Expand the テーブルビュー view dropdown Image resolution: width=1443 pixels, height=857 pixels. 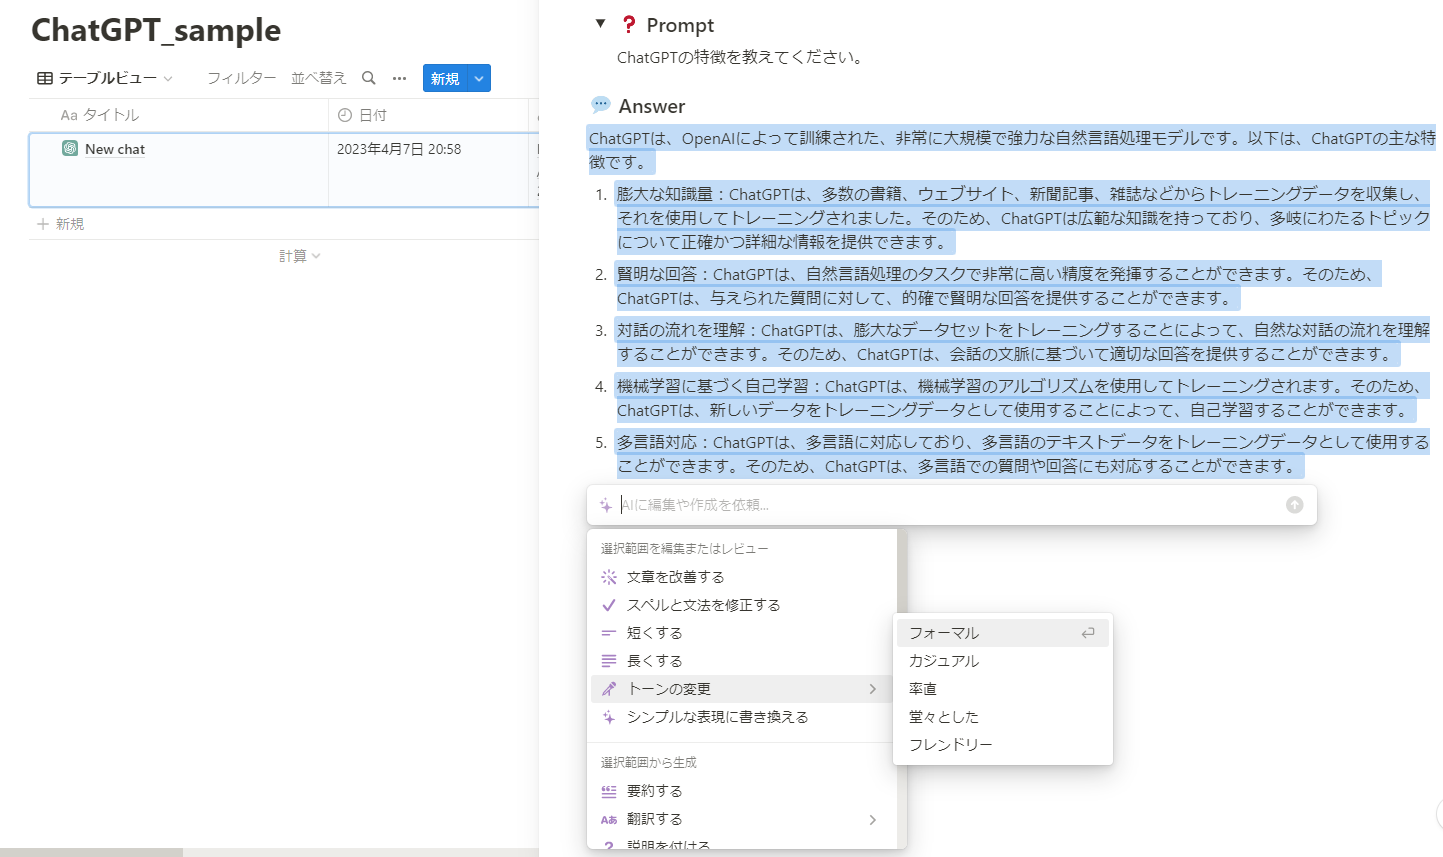pyautogui.click(x=105, y=78)
